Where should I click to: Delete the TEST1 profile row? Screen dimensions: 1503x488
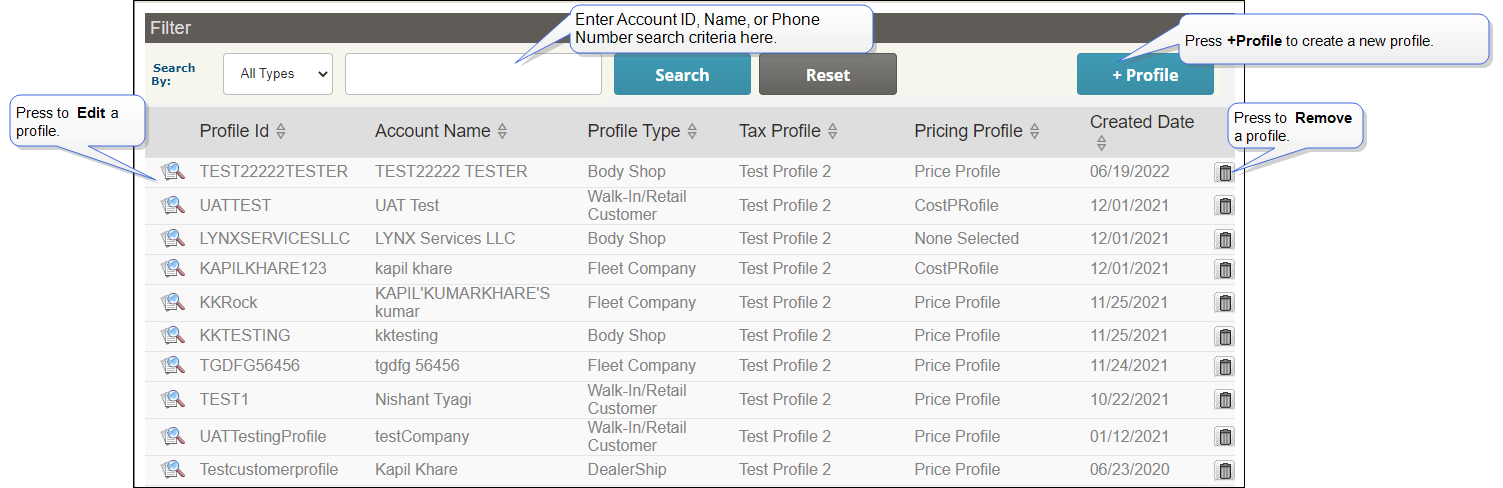click(x=1224, y=400)
